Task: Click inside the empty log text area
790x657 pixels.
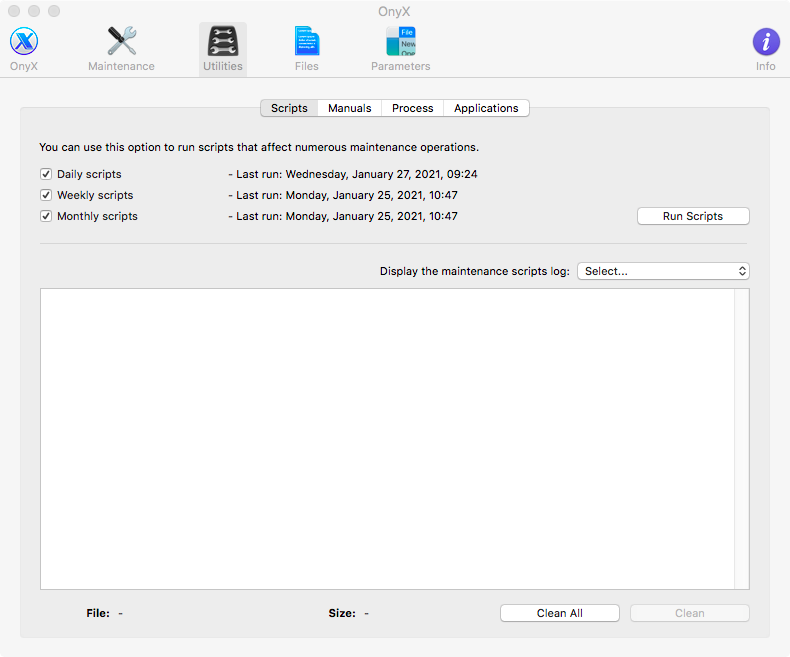Action: [x=387, y=439]
